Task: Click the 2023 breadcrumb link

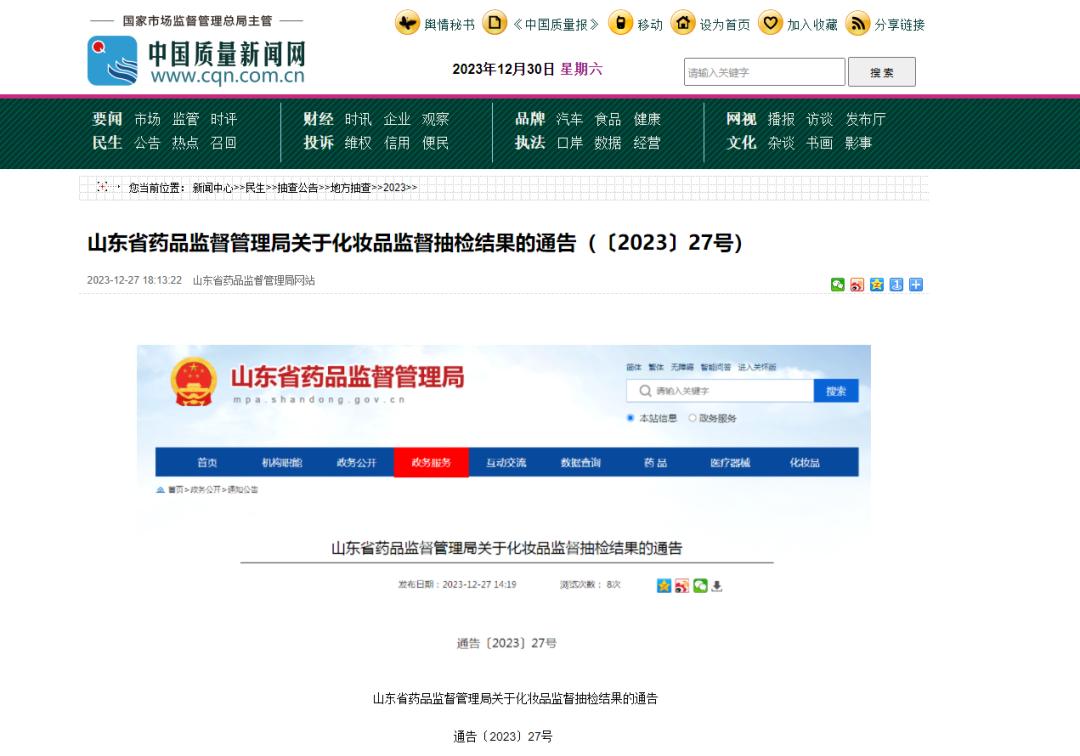Action: (395, 187)
